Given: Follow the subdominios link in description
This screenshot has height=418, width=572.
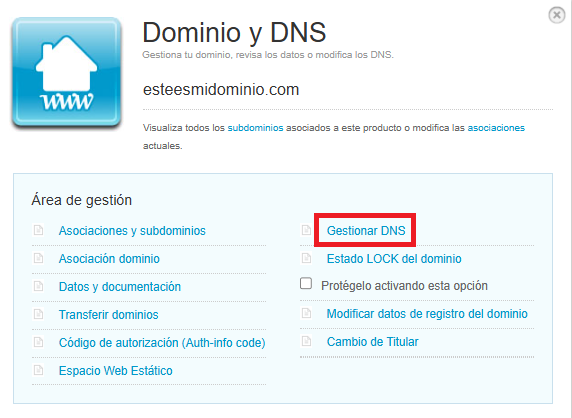Looking at the screenshot, I should [255, 128].
